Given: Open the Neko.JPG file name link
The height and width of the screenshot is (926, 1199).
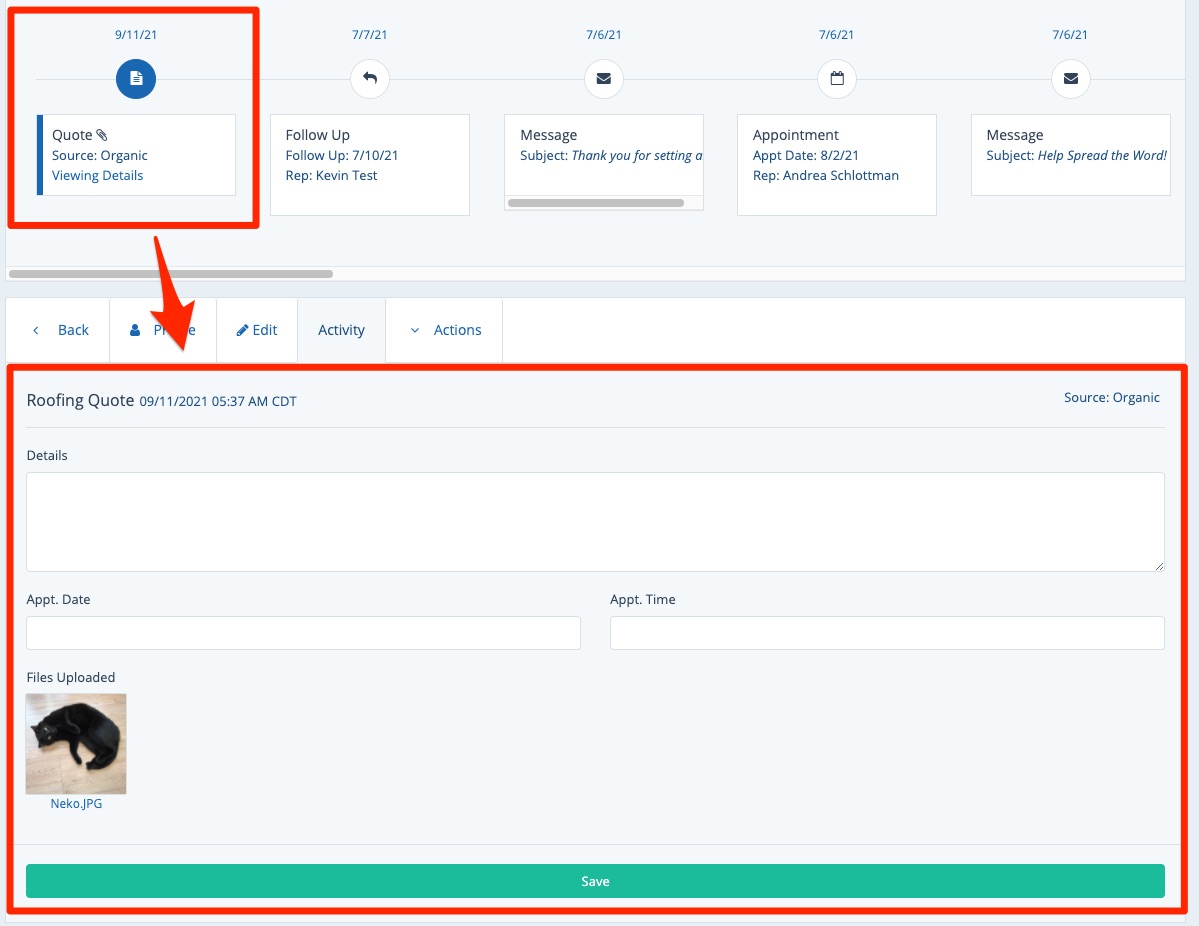Looking at the screenshot, I should (76, 803).
